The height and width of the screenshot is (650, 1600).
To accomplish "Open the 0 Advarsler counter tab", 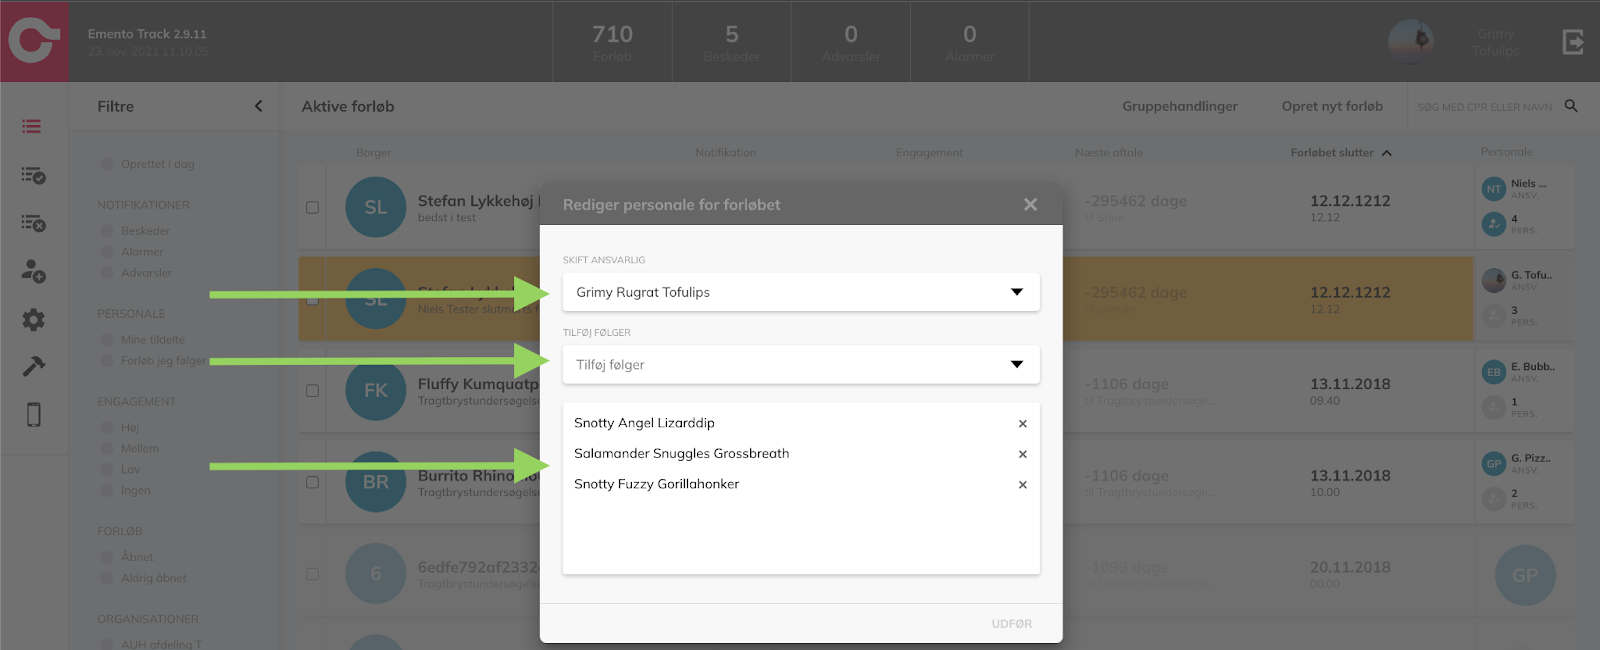I will [x=851, y=42].
